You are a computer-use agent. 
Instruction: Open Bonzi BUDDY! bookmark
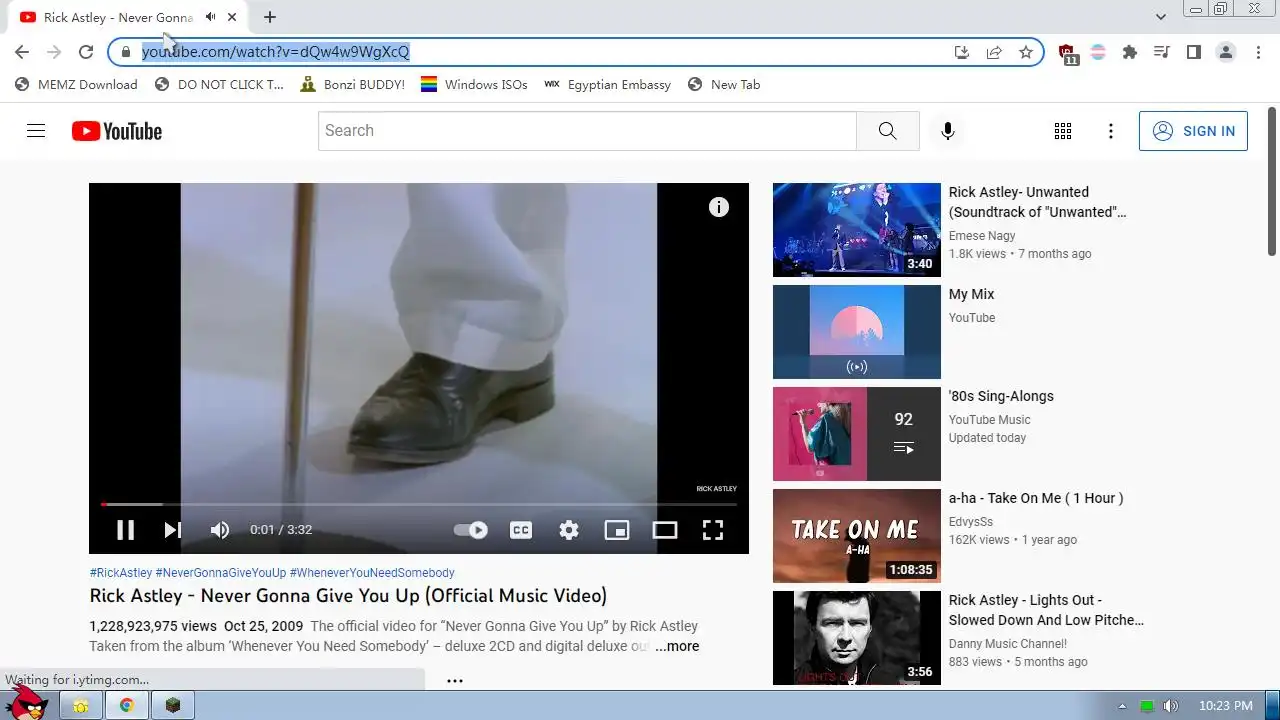(x=353, y=85)
